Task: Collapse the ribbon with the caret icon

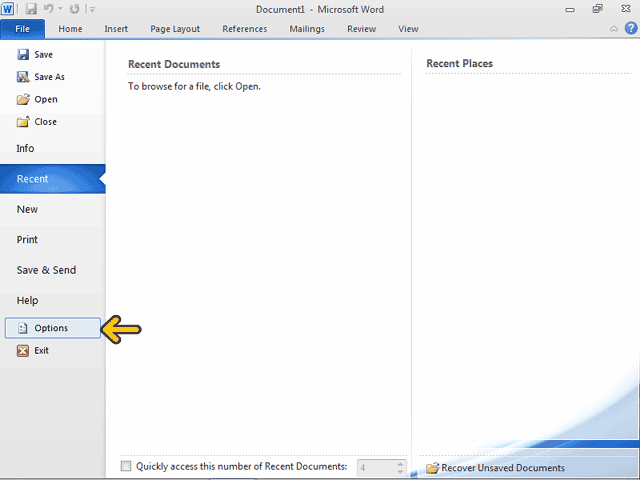Action: (x=613, y=29)
